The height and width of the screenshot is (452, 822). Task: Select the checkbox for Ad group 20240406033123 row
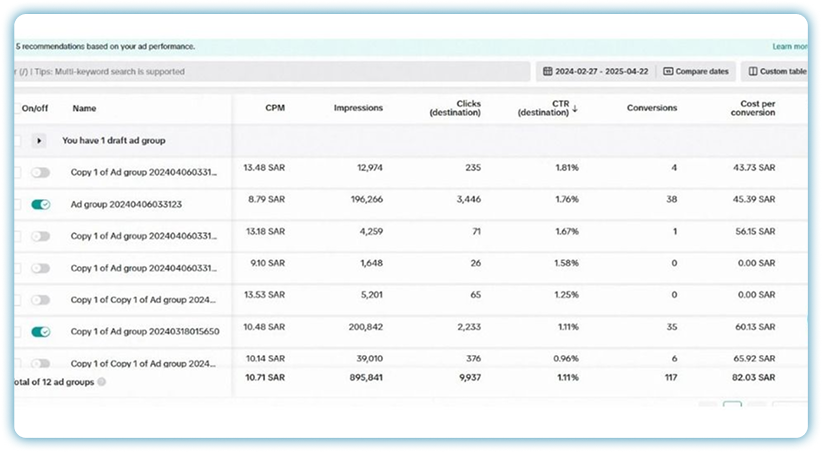point(17,204)
